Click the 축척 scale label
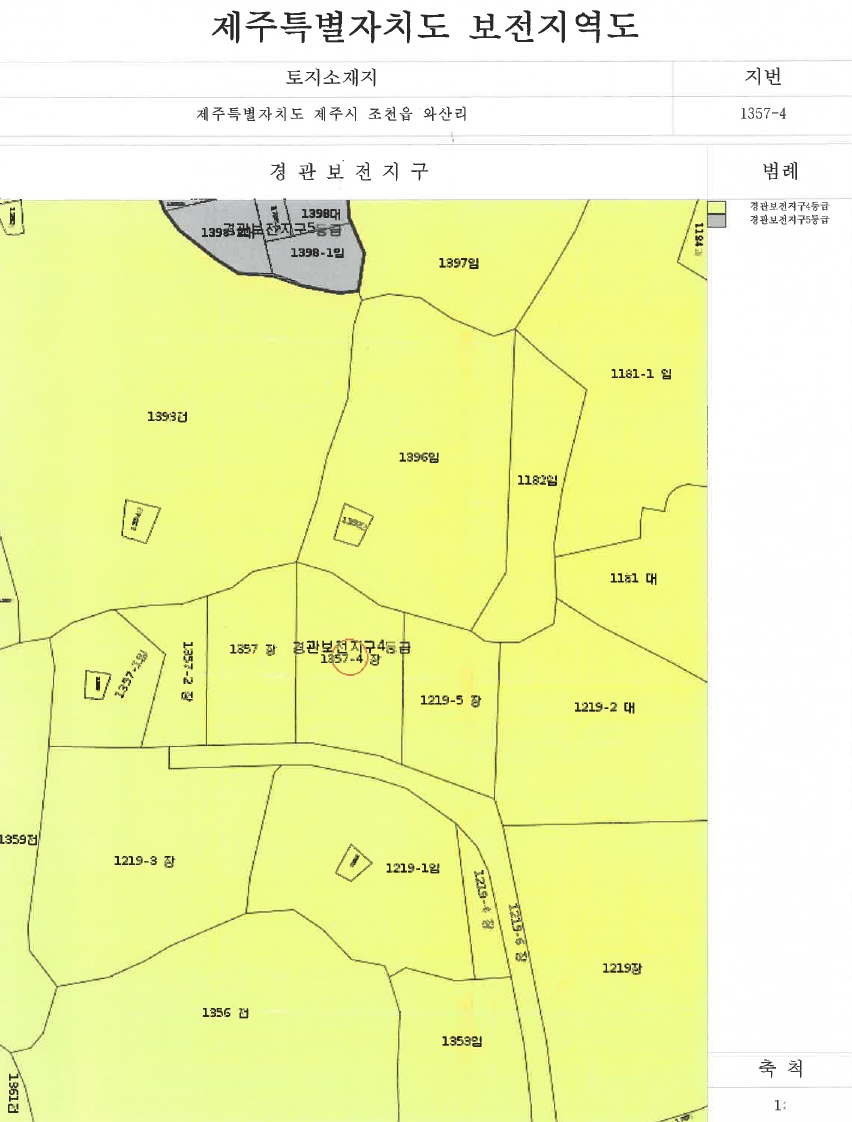The width and height of the screenshot is (852, 1122). point(780,1068)
